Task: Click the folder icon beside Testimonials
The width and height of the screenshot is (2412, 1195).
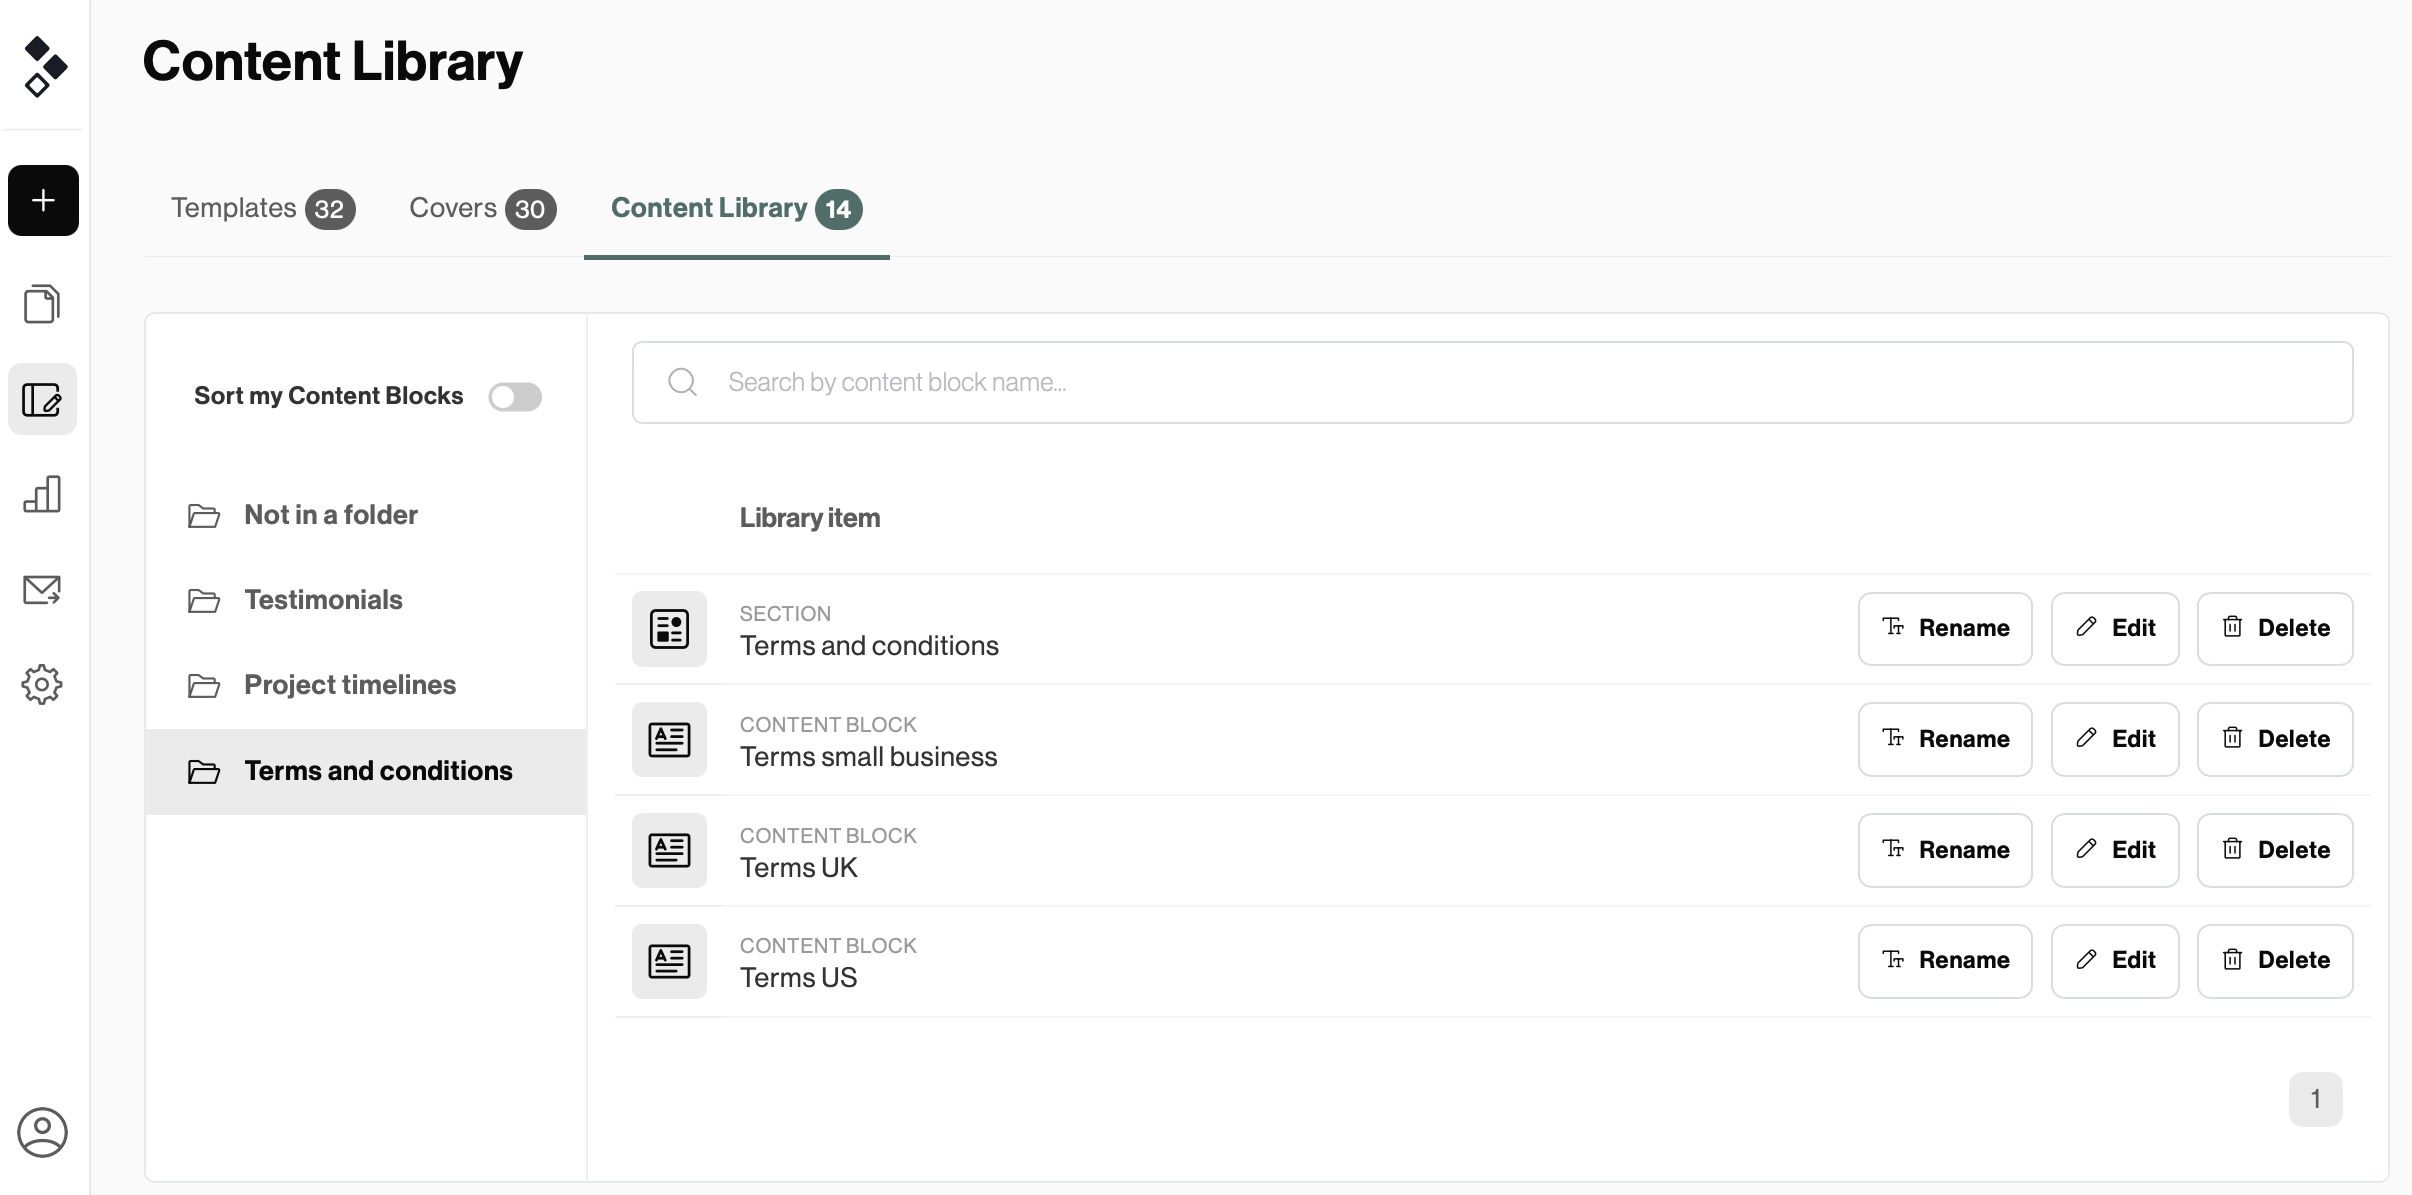Action: [x=204, y=601]
